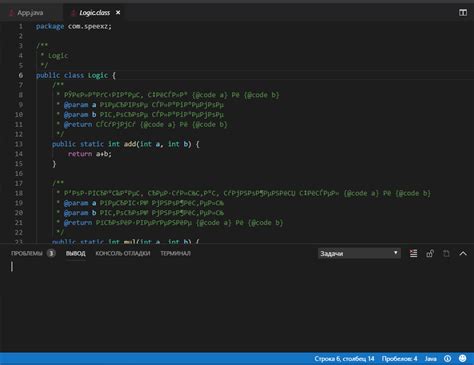Click line number 6 in the gutter

pyautogui.click(x=21, y=75)
